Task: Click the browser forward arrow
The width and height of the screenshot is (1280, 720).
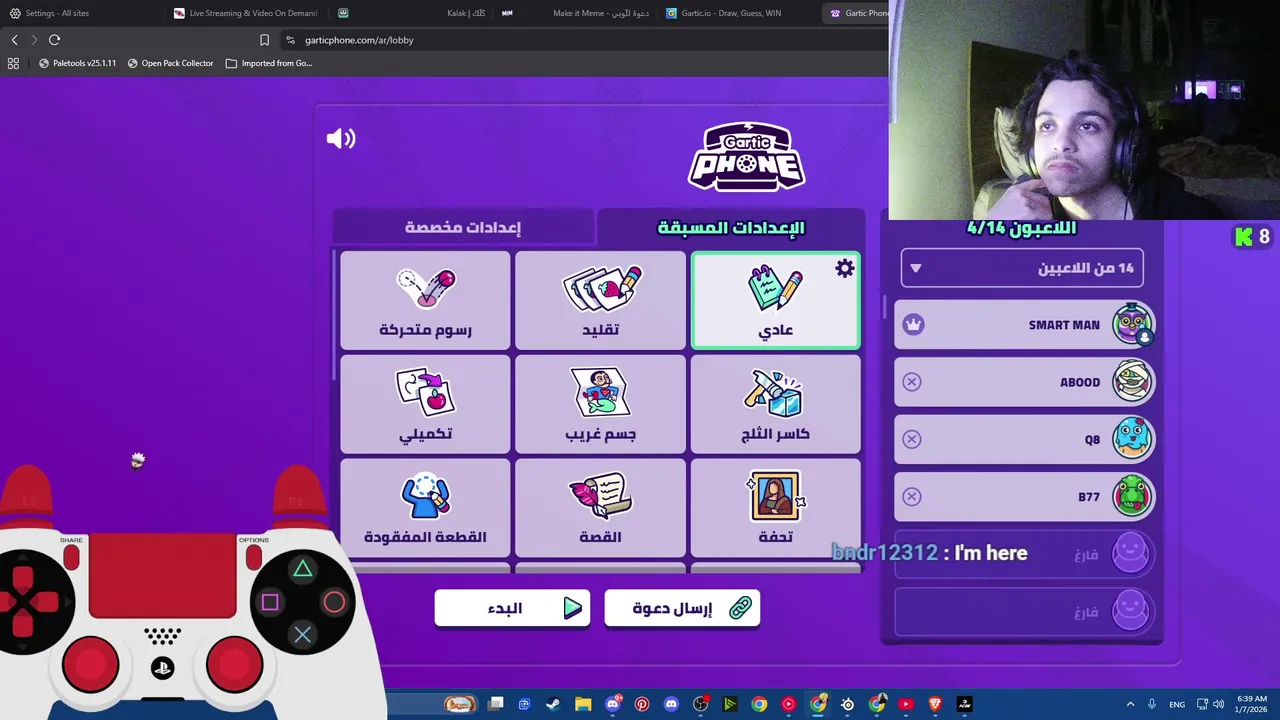Action: [34, 40]
